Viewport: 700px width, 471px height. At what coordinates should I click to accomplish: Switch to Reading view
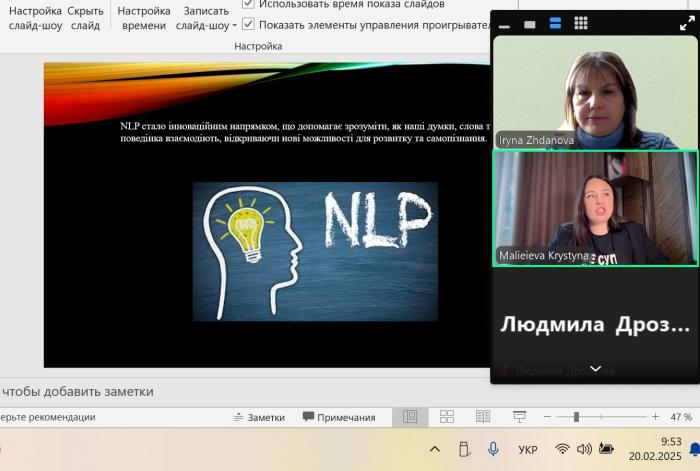pos(483,417)
